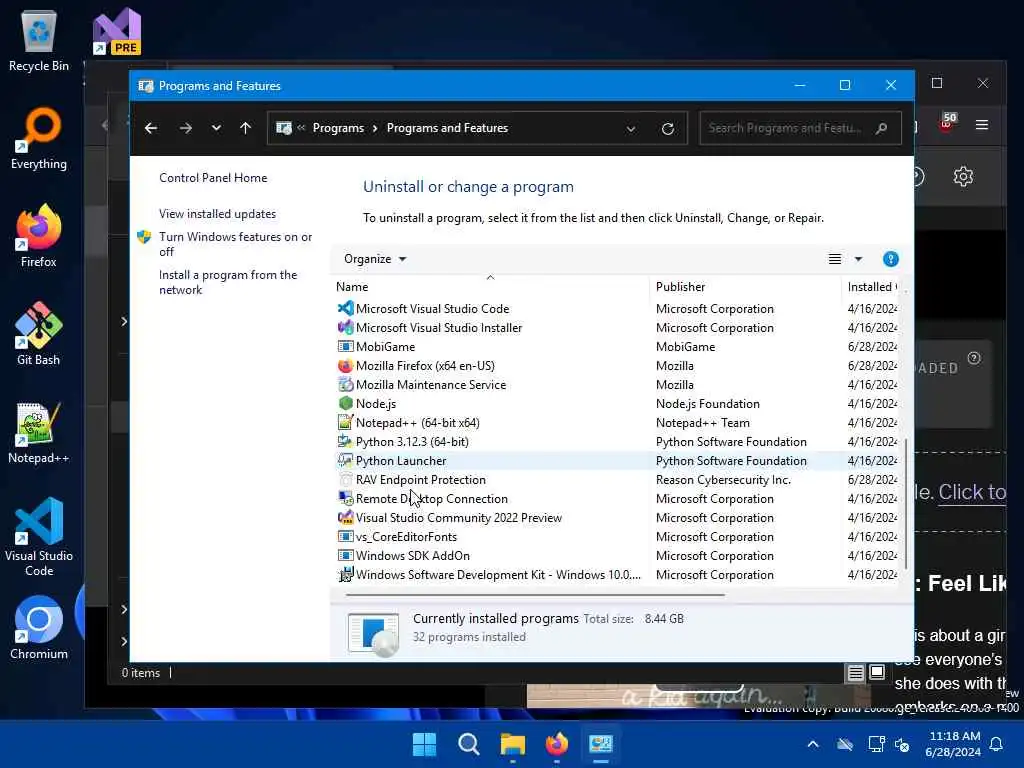The width and height of the screenshot is (1024, 768).
Task: Select the MobiGame program row
Action: (616, 347)
